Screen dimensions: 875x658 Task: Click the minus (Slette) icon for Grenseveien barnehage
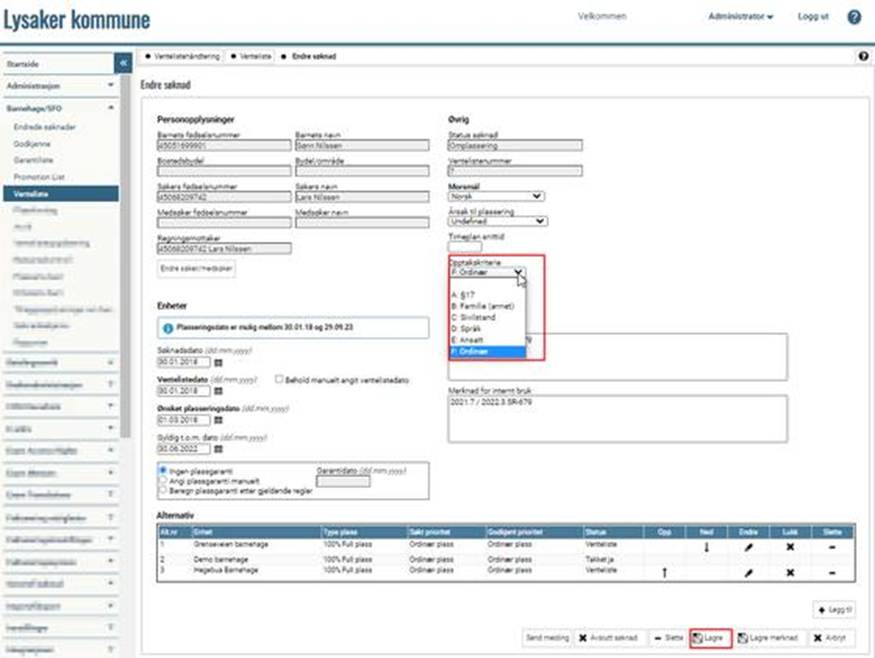832,547
